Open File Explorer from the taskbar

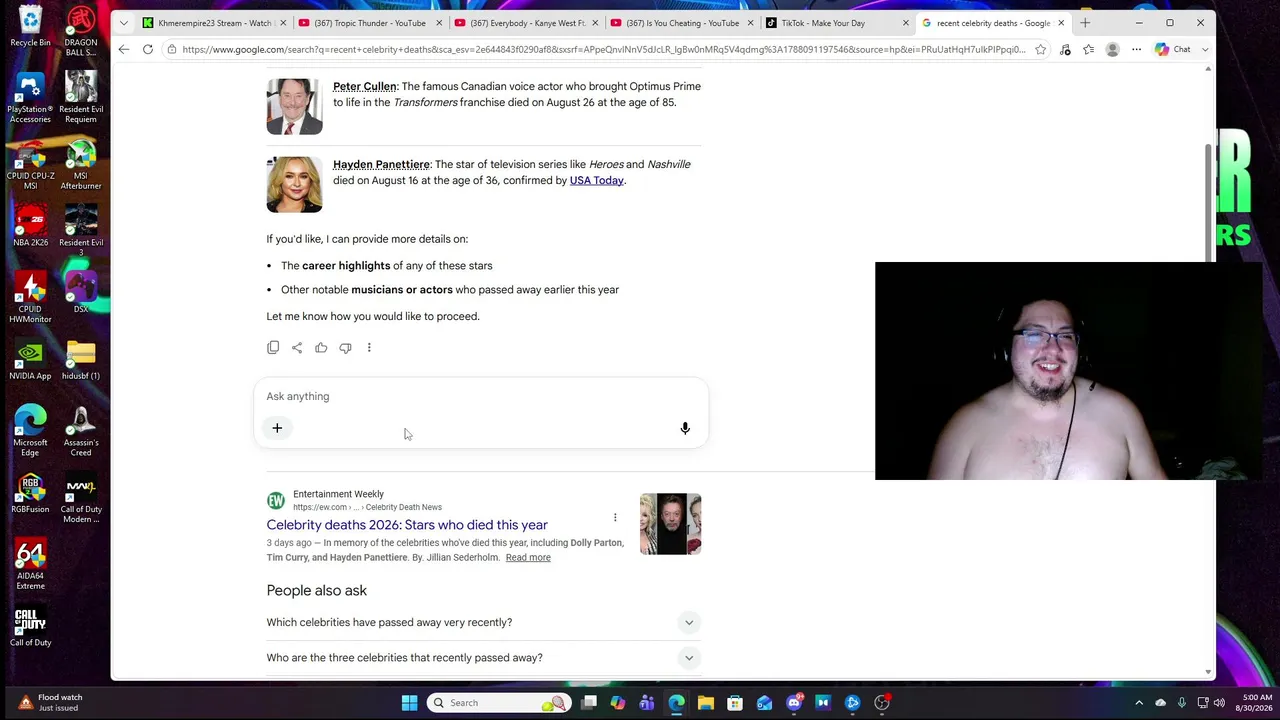pos(706,703)
